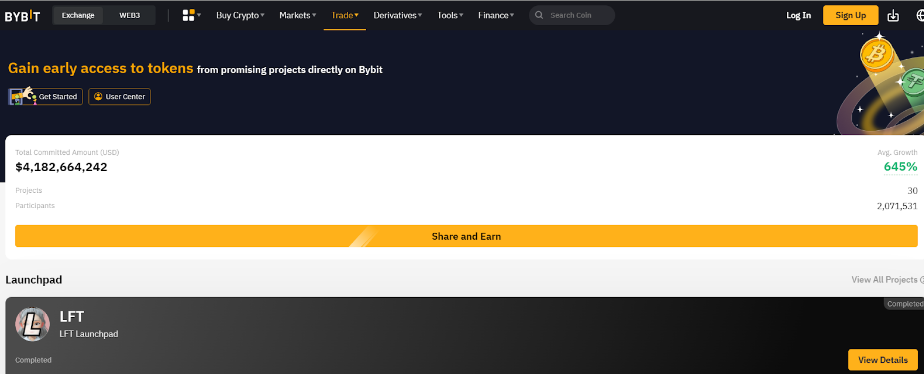Click the 2,071,531 participants count
Image resolution: width=924 pixels, height=374 pixels.
897,206
